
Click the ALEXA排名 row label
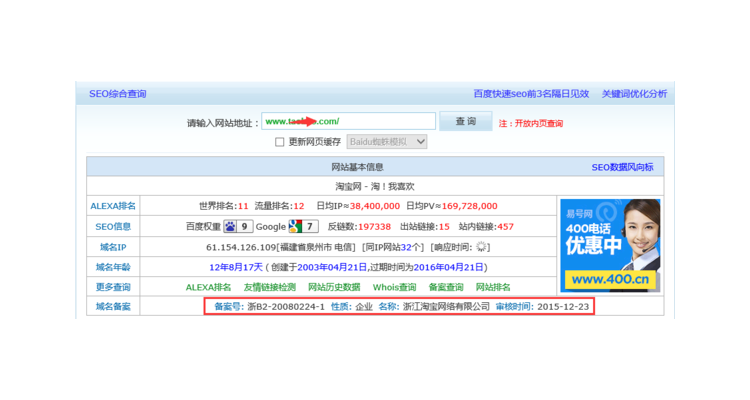pyautogui.click(x=113, y=206)
